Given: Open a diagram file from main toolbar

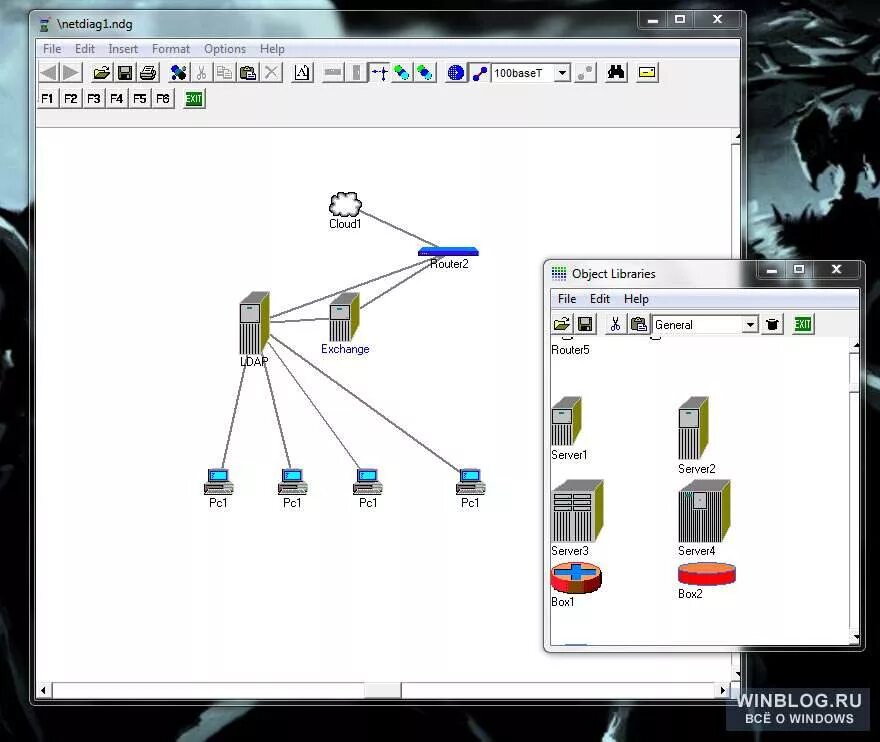Looking at the screenshot, I should point(102,72).
